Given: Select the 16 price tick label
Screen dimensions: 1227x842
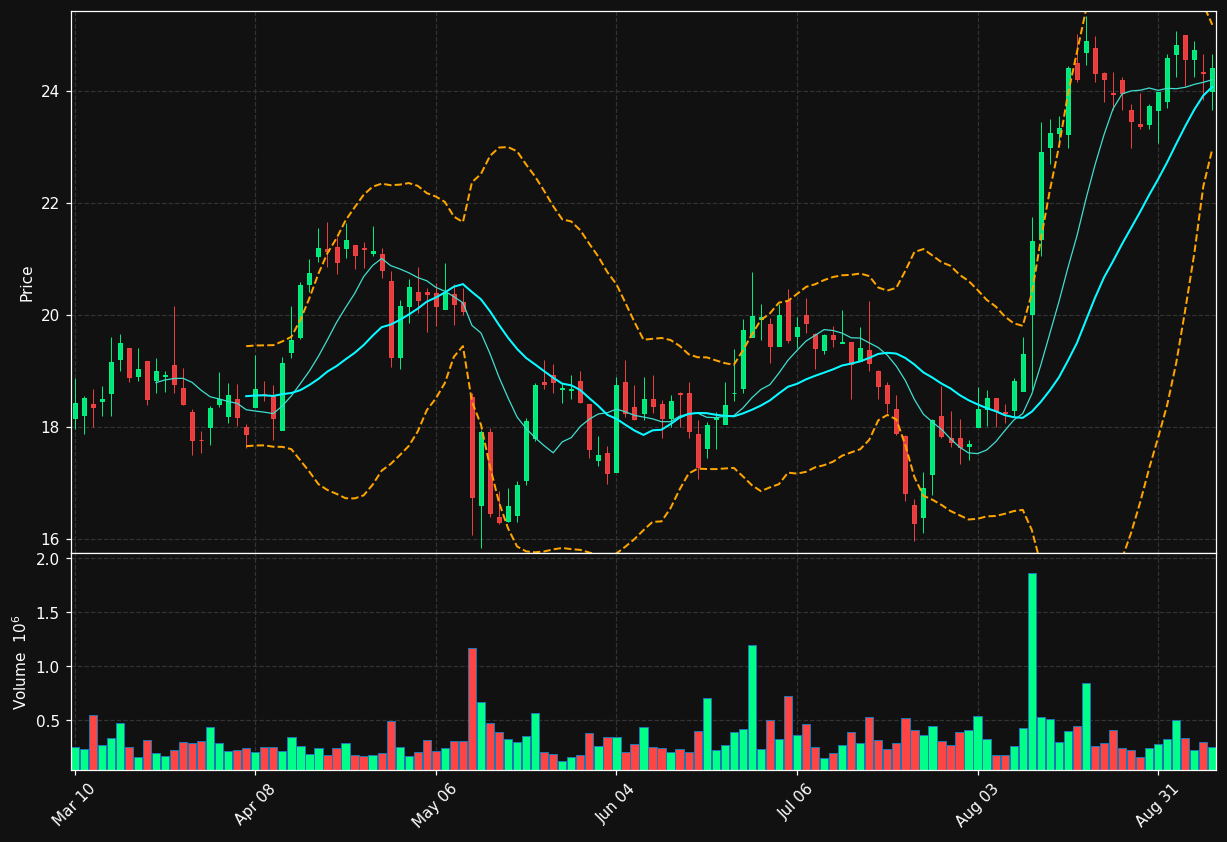Looking at the screenshot, I should [49, 540].
